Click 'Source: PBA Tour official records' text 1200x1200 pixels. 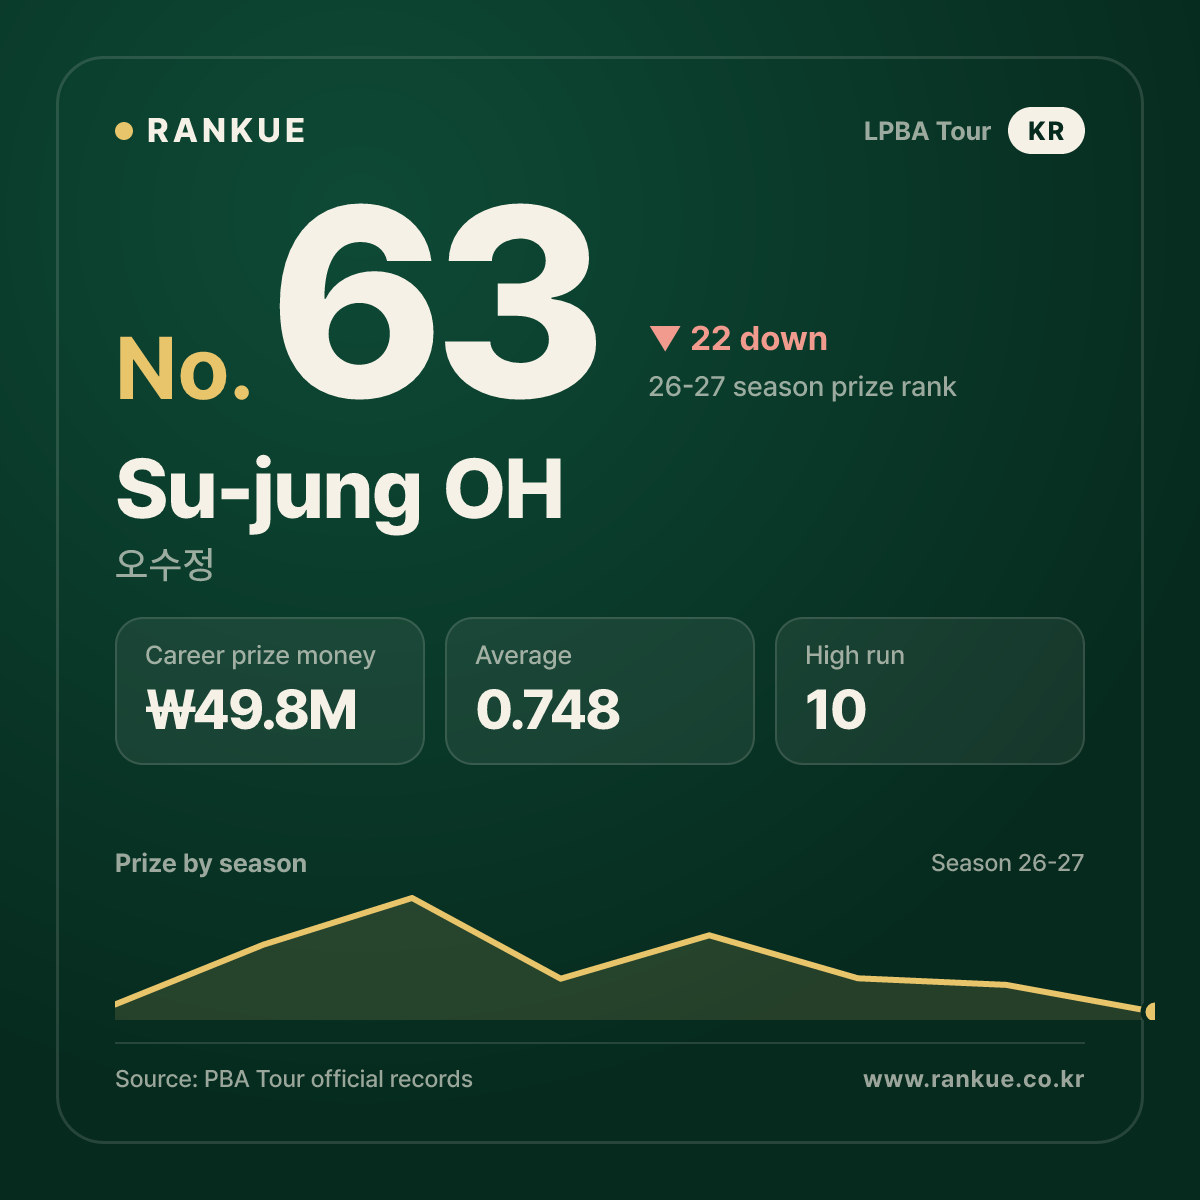(x=294, y=1079)
